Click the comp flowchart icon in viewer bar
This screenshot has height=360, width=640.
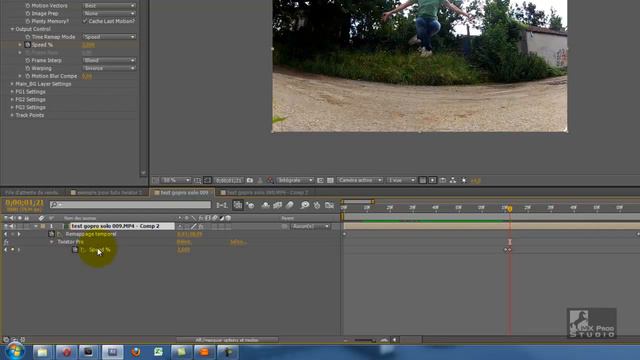click(x=453, y=180)
